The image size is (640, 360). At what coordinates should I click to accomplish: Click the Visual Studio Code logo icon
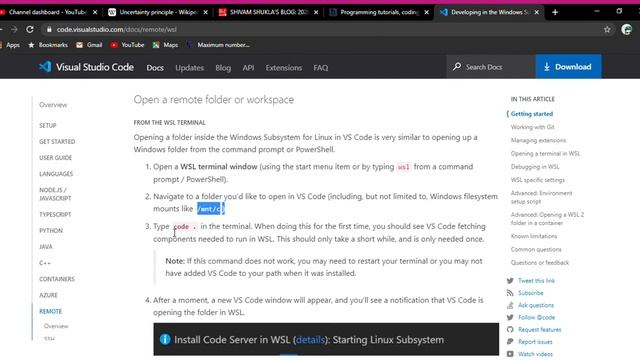[45, 67]
